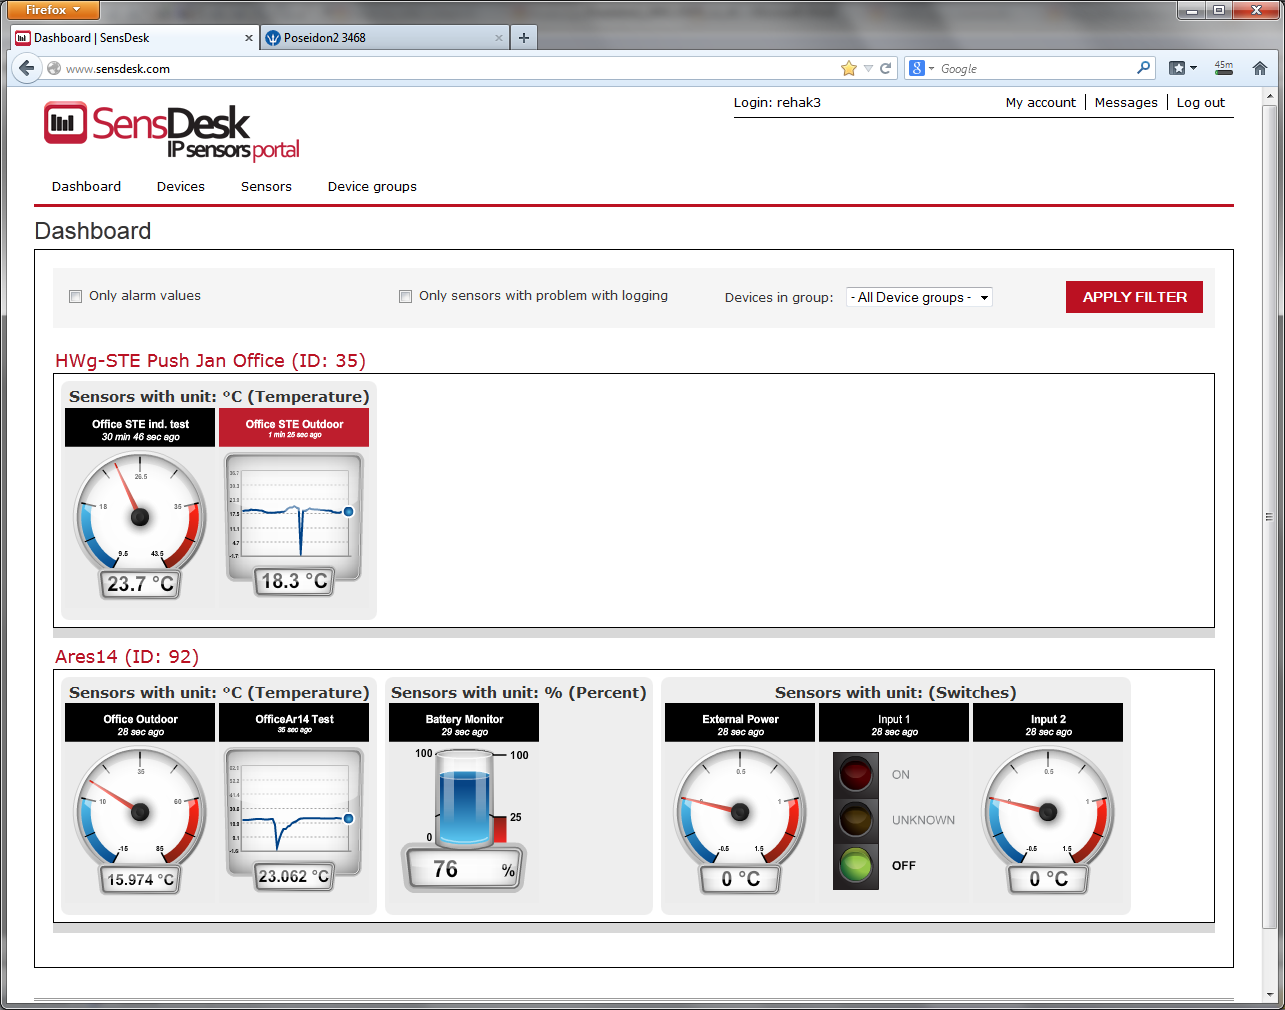Click the 23.7 °C temperature readout
1285x1010 pixels.
coord(140,584)
